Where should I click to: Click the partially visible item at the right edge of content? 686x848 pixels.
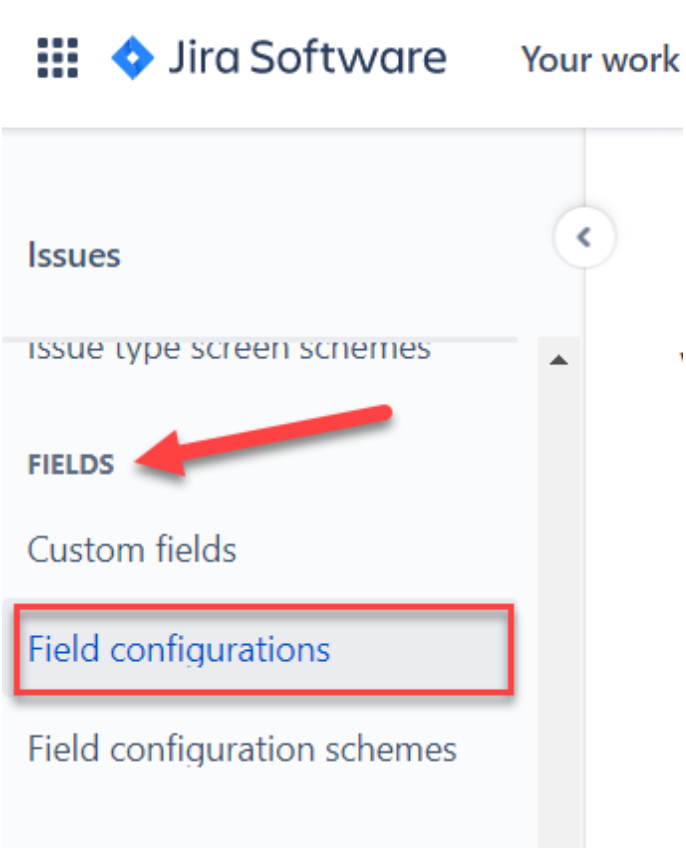pyautogui.click(x=680, y=357)
